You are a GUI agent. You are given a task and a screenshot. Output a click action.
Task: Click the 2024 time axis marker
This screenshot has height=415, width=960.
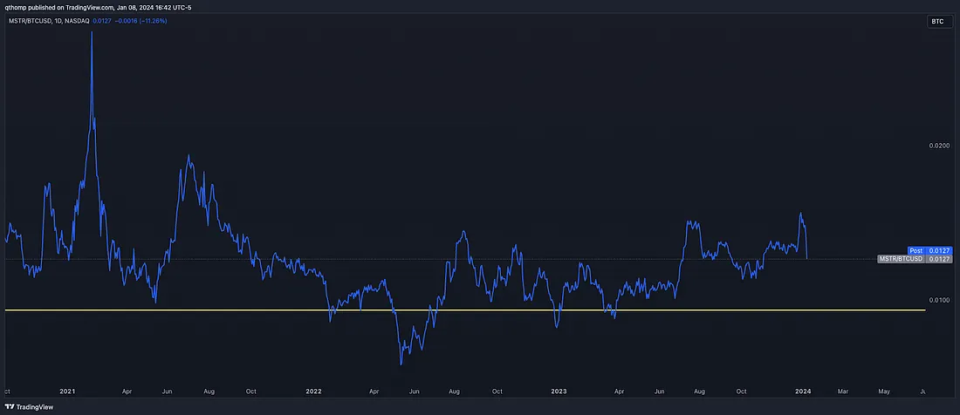click(803, 390)
